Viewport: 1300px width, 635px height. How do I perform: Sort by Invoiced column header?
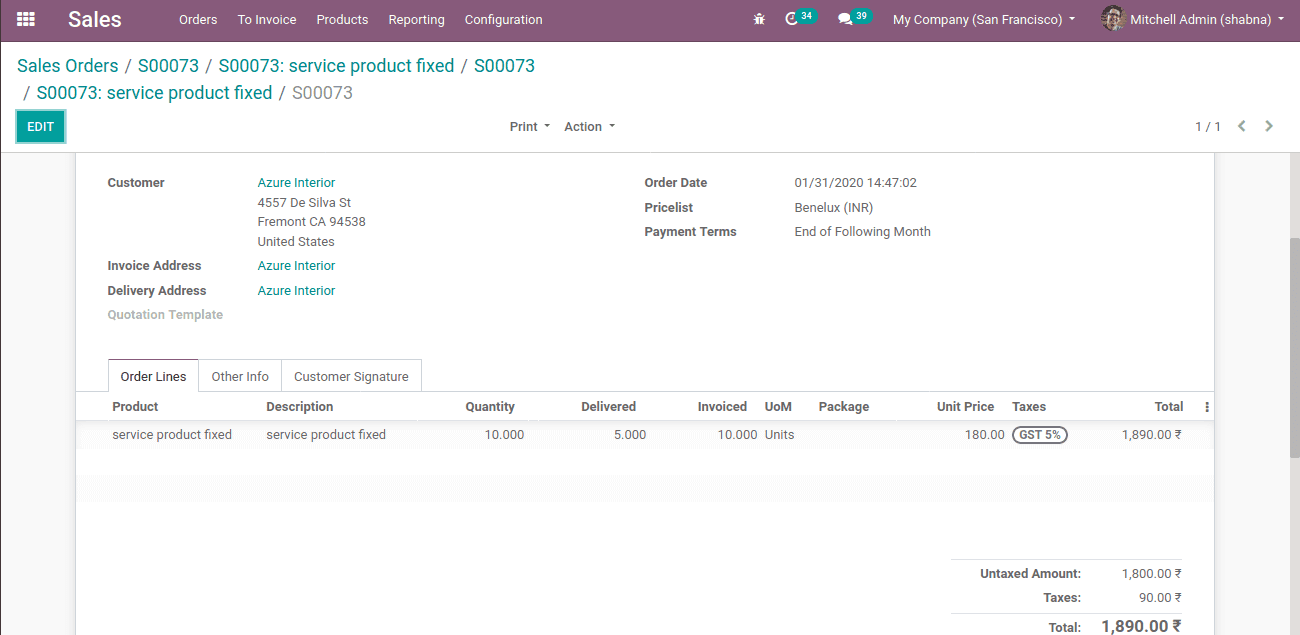pos(722,407)
